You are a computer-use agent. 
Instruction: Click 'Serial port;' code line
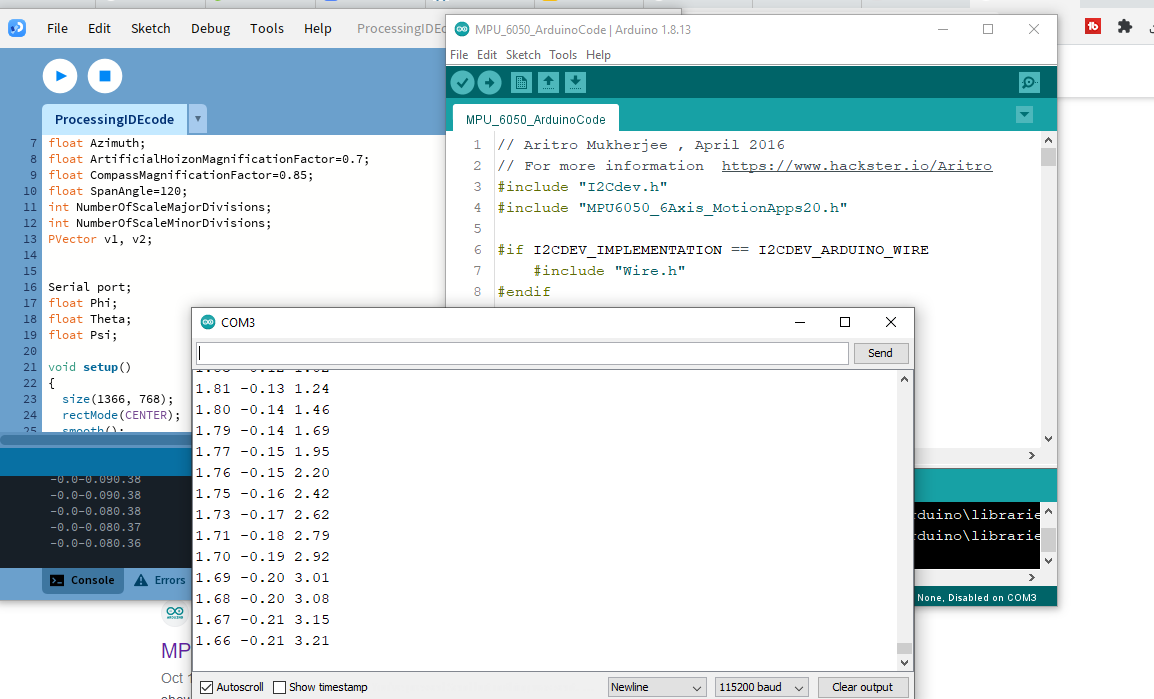90,287
